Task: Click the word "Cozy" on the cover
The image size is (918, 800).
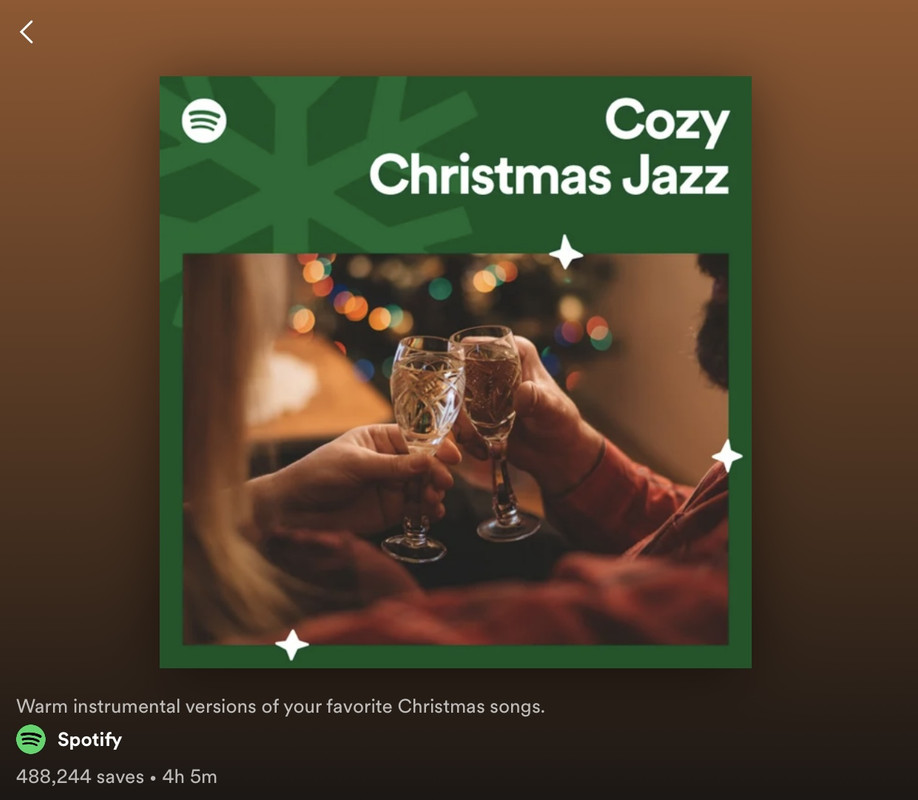Action: coord(667,121)
